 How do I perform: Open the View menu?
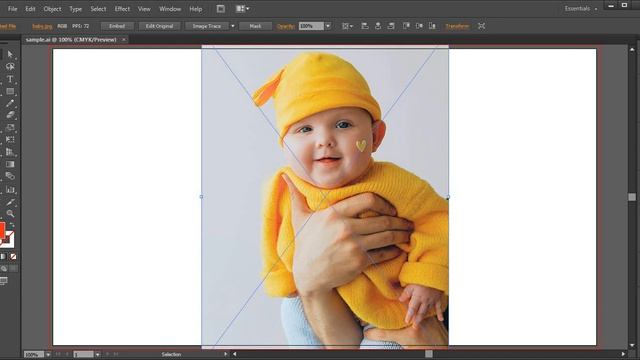[x=144, y=9]
